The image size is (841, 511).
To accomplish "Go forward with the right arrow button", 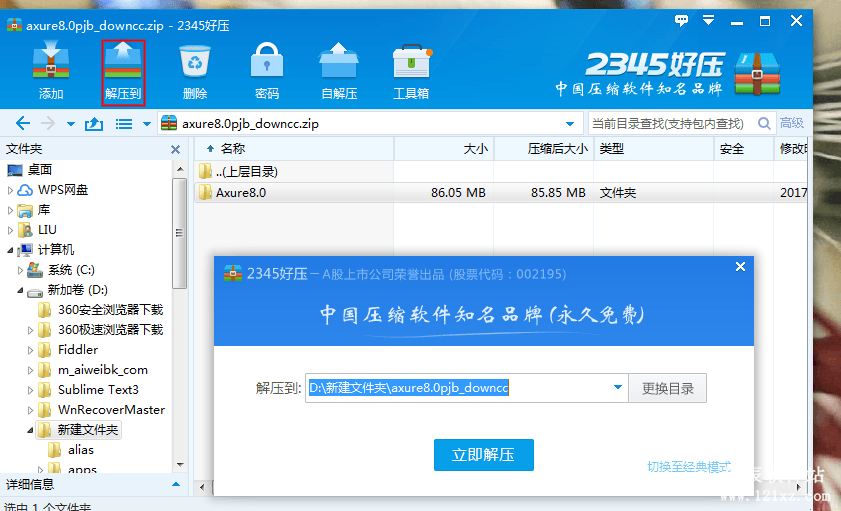I will pyautogui.click(x=48, y=124).
